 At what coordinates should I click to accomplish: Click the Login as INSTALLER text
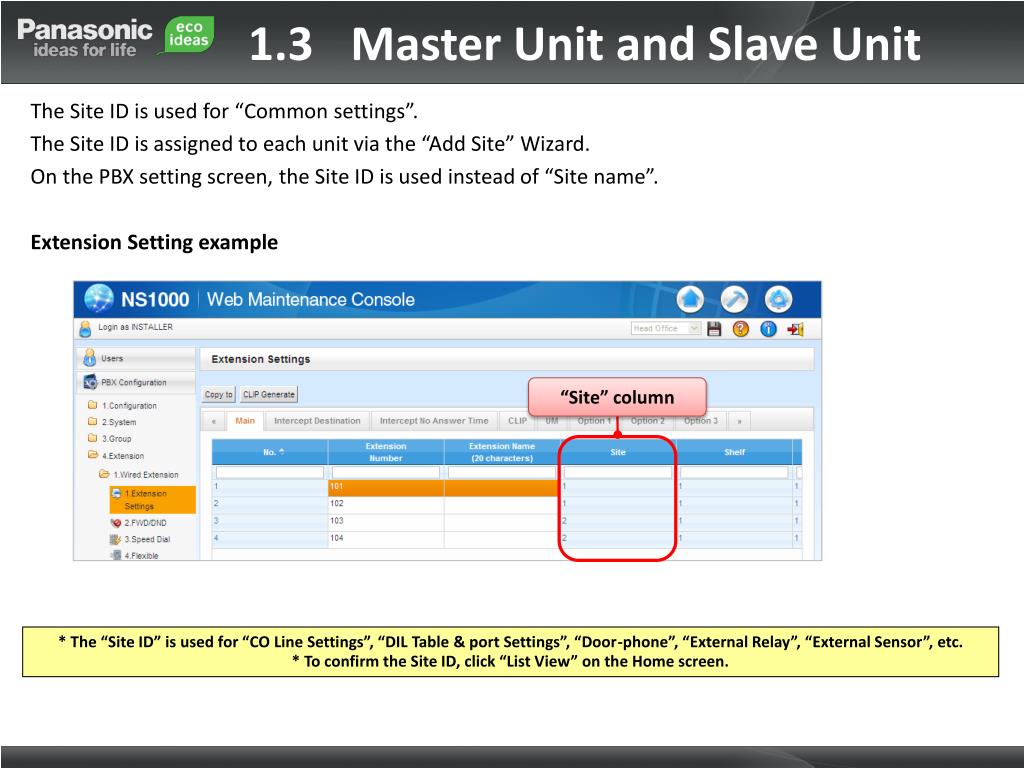tap(135, 327)
